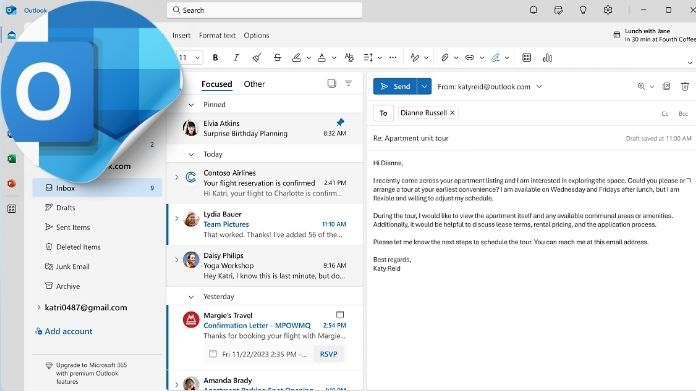Open more formatting options ellipsis
Screen dimensions: 696x391
(393, 58)
